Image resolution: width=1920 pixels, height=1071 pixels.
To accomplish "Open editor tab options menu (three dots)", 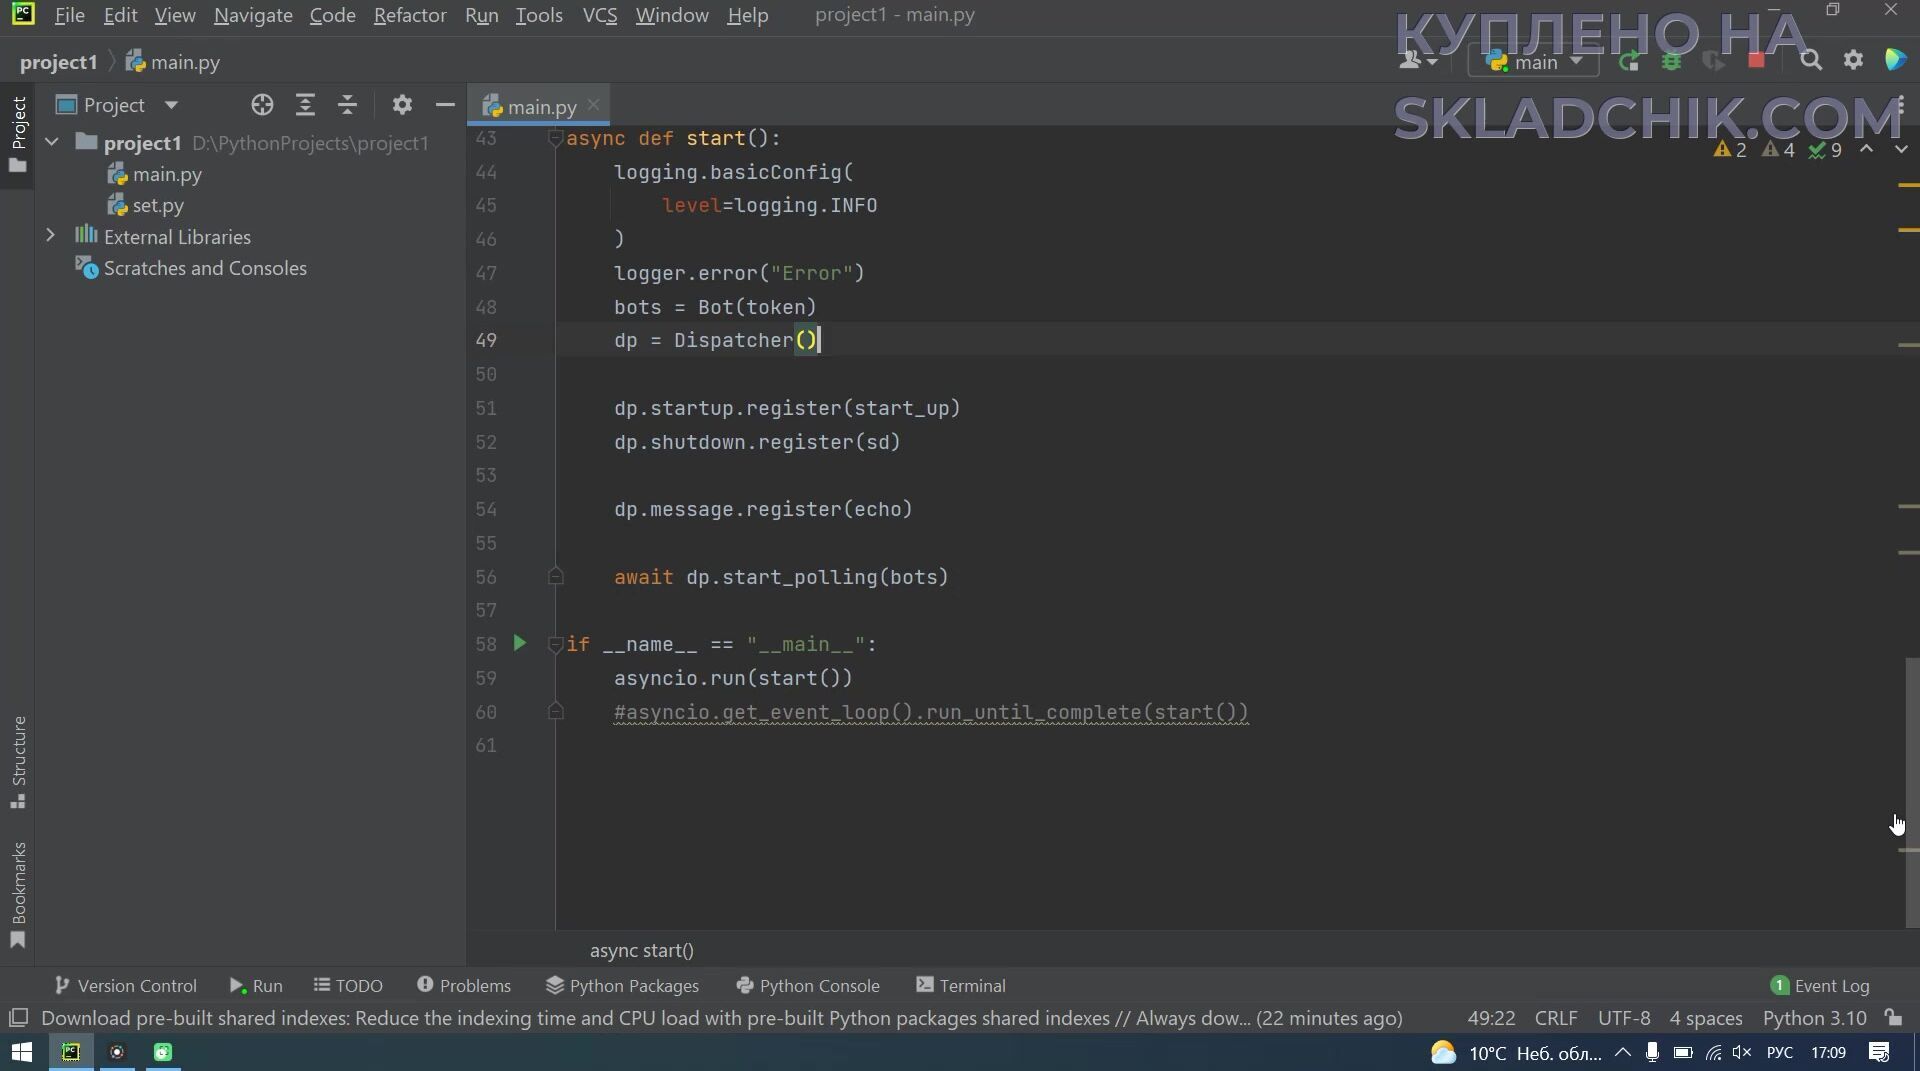I will tap(1900, 105).
